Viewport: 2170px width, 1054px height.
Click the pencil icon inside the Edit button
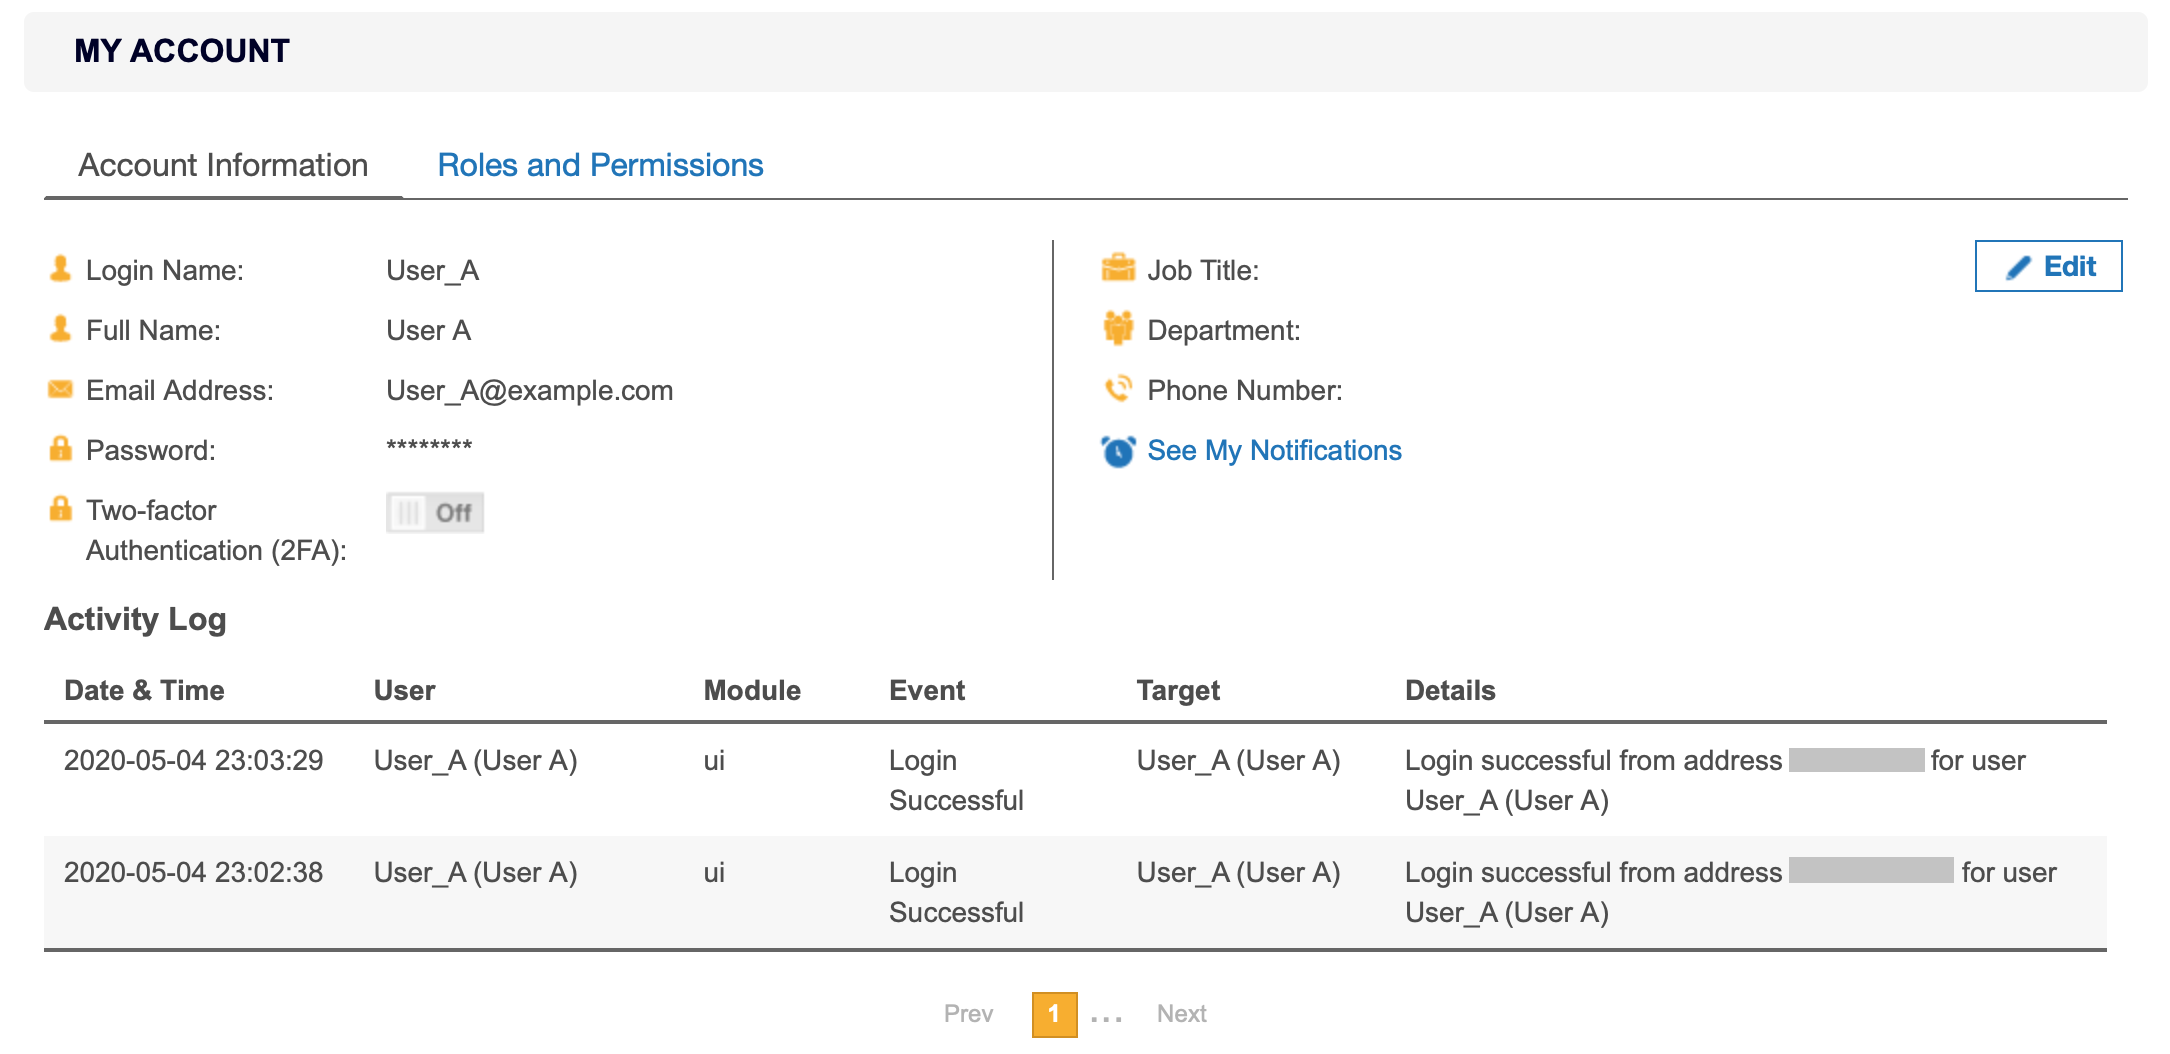pos(2017,266)
